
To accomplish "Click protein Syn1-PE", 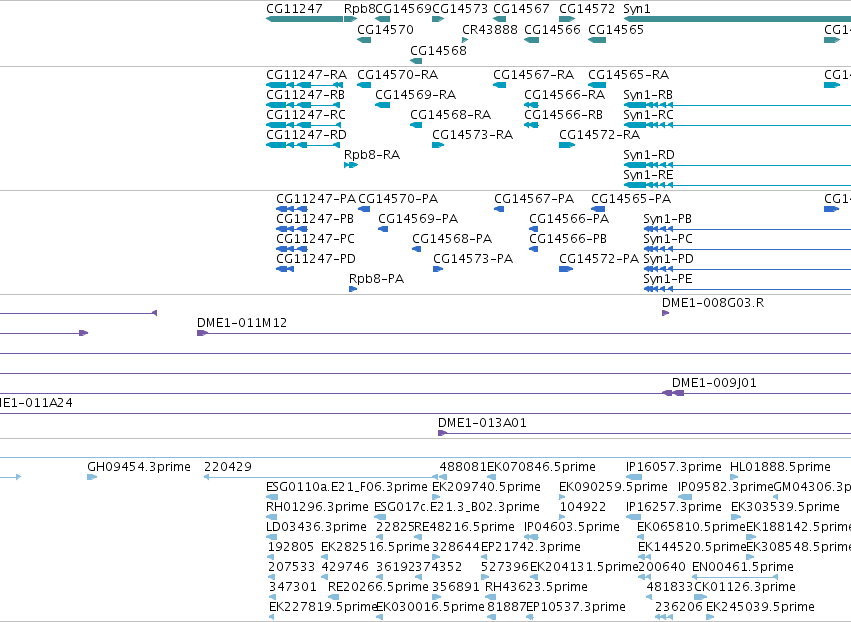I will pyautogui.click(x=668, y=279).
